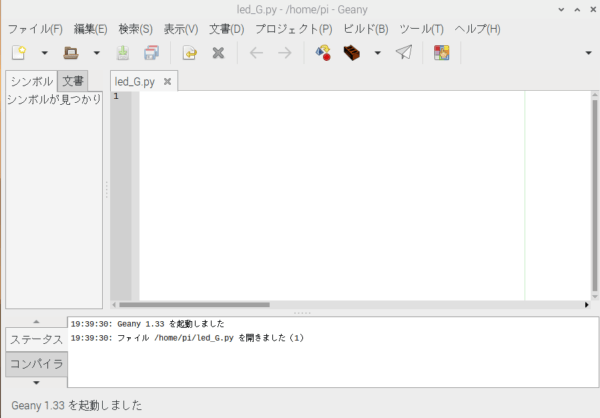Create a new file with toolbar icon
This screenshot has width=600, height=418.
pyautogui.click(x=19, y=53)
